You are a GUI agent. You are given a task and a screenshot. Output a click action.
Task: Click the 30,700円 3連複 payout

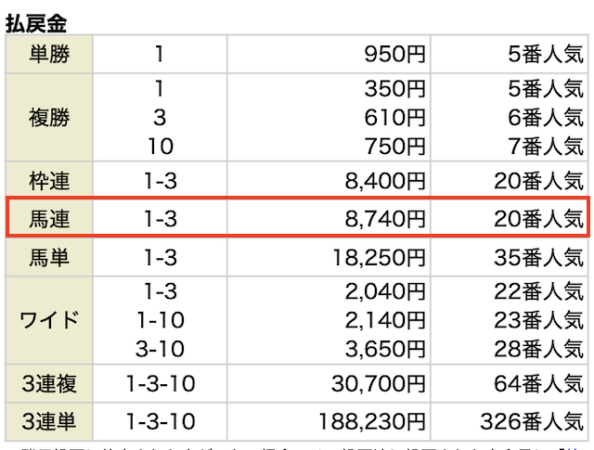(x=378, y=384)
